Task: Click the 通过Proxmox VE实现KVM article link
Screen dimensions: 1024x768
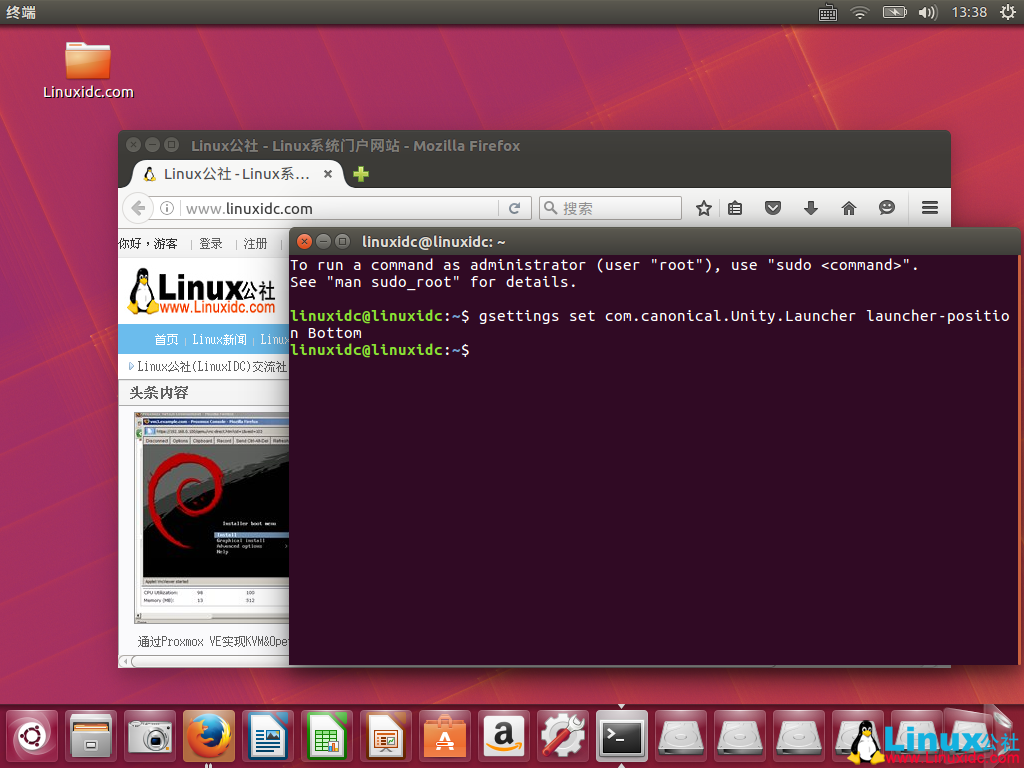Action: [213, 642]
